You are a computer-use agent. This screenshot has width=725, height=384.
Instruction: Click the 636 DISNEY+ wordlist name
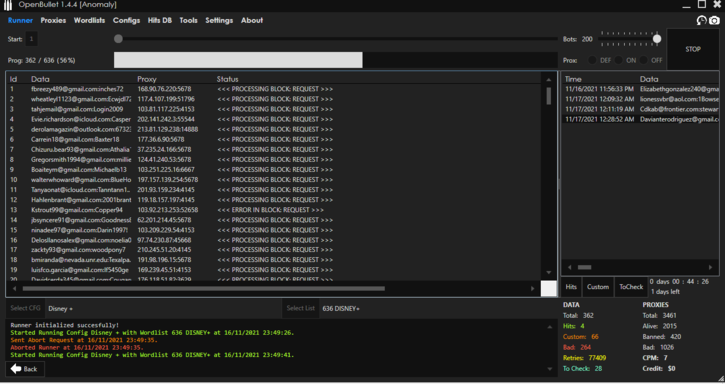click(x=341, y=309)
